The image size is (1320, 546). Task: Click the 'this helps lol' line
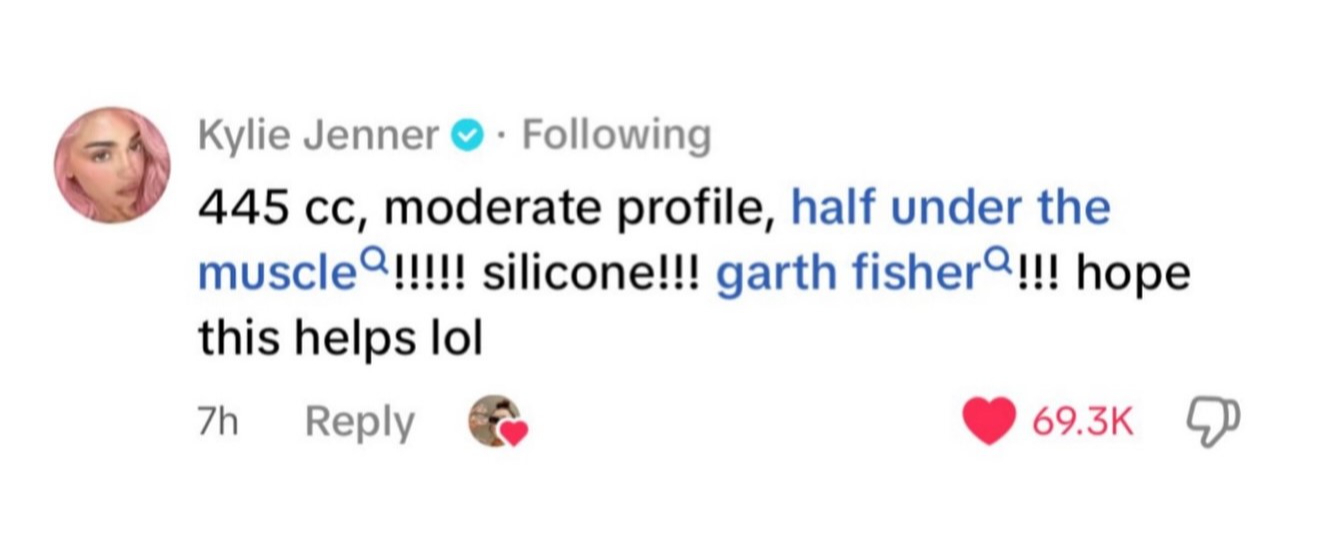[x=340, y=340]
